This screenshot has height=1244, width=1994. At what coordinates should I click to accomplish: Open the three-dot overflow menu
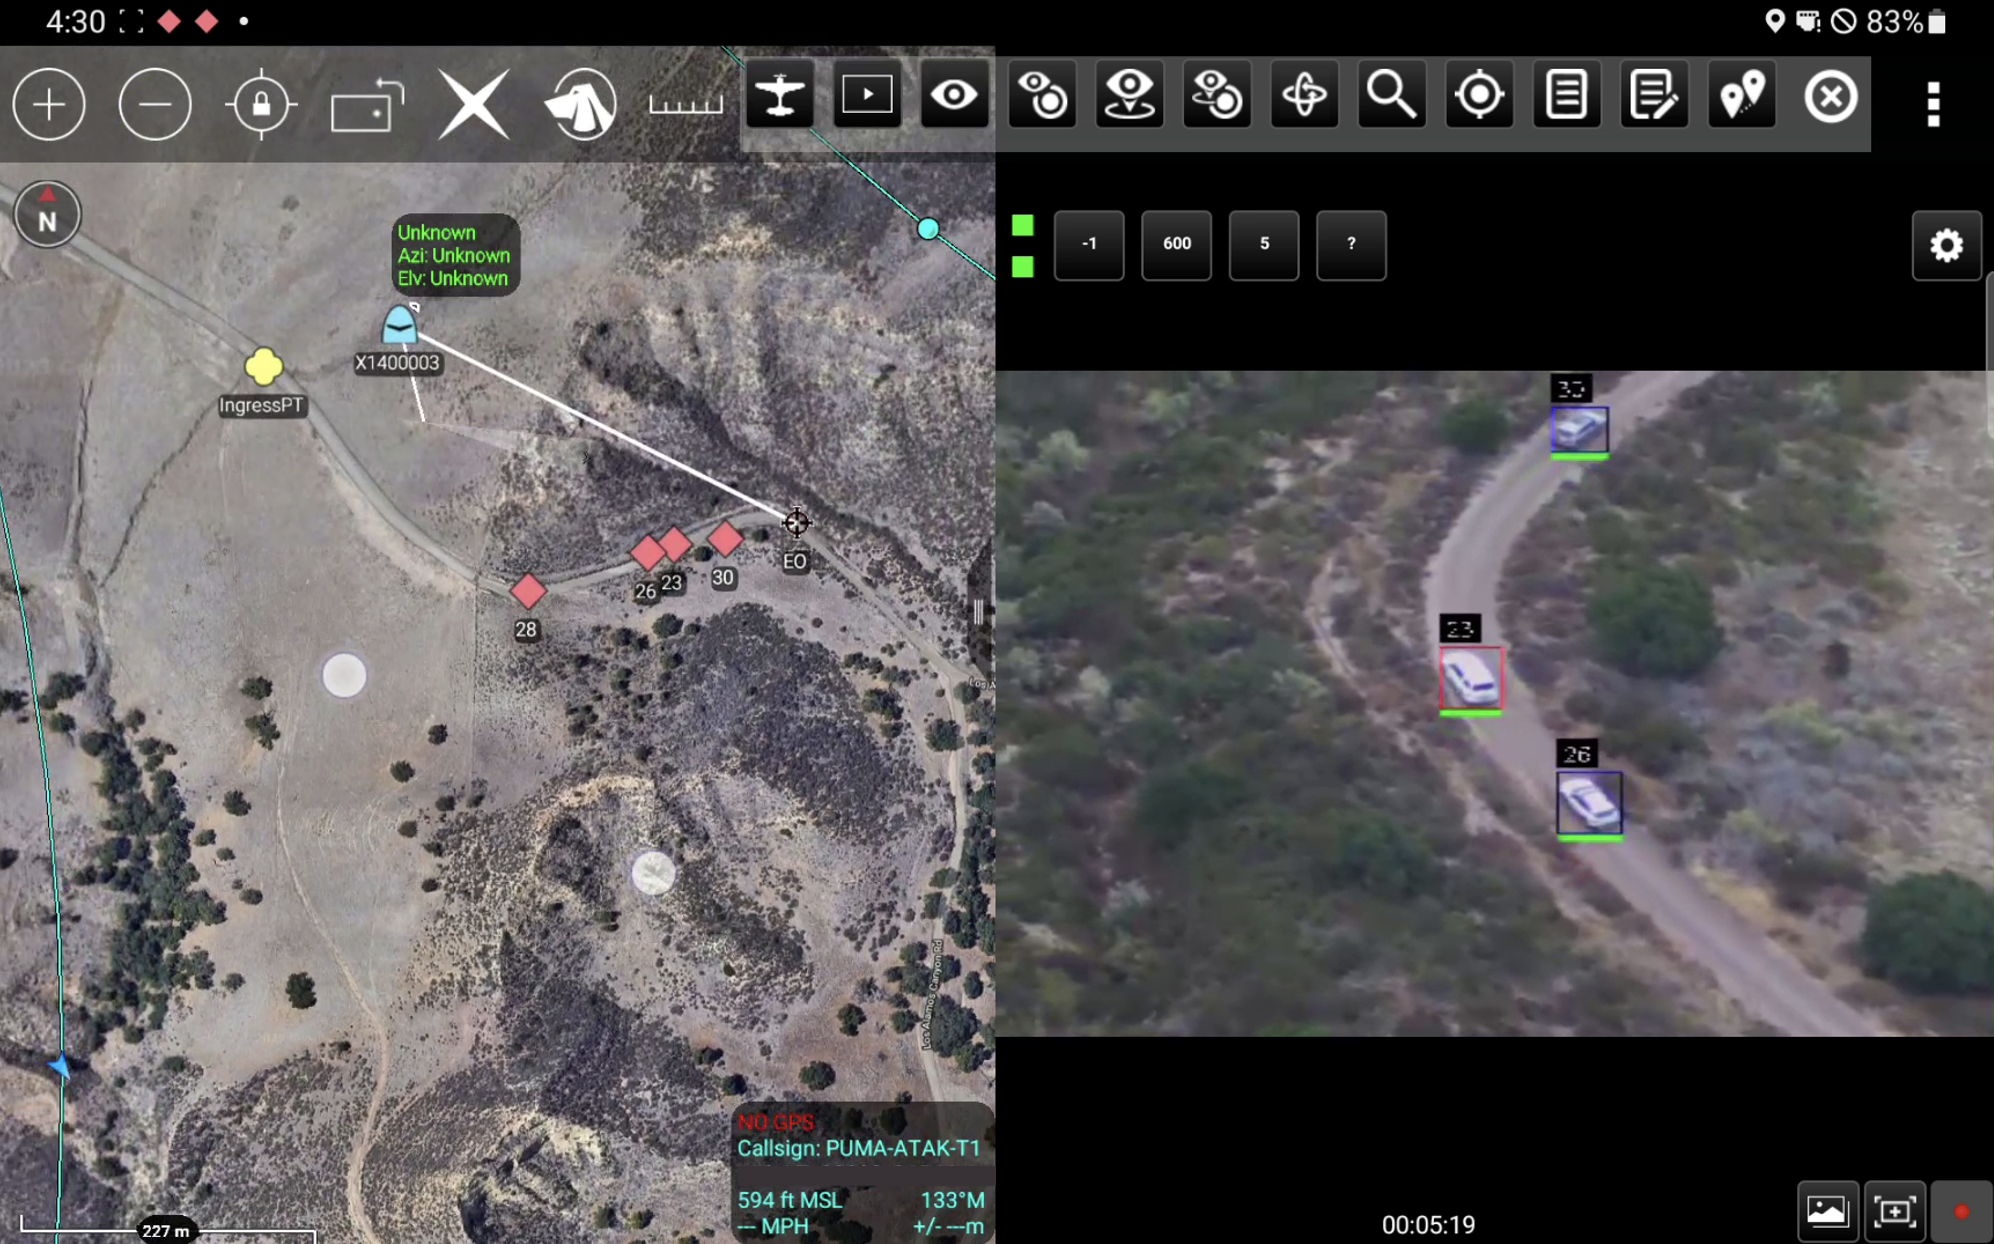point(1932,102)
